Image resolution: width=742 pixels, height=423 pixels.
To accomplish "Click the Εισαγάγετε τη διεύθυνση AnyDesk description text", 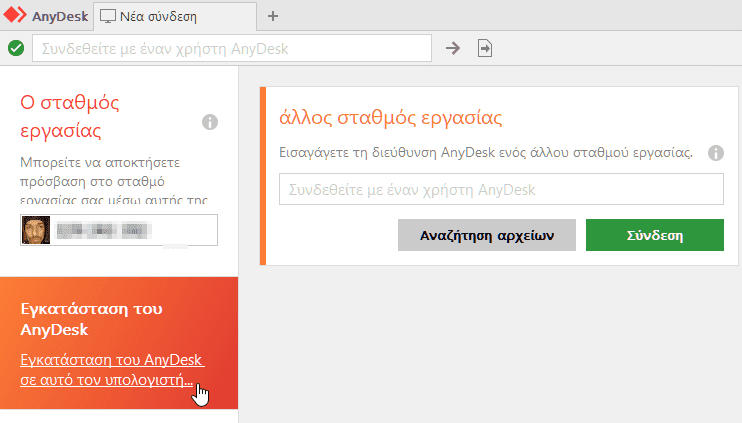I will (x=486, y=152).
